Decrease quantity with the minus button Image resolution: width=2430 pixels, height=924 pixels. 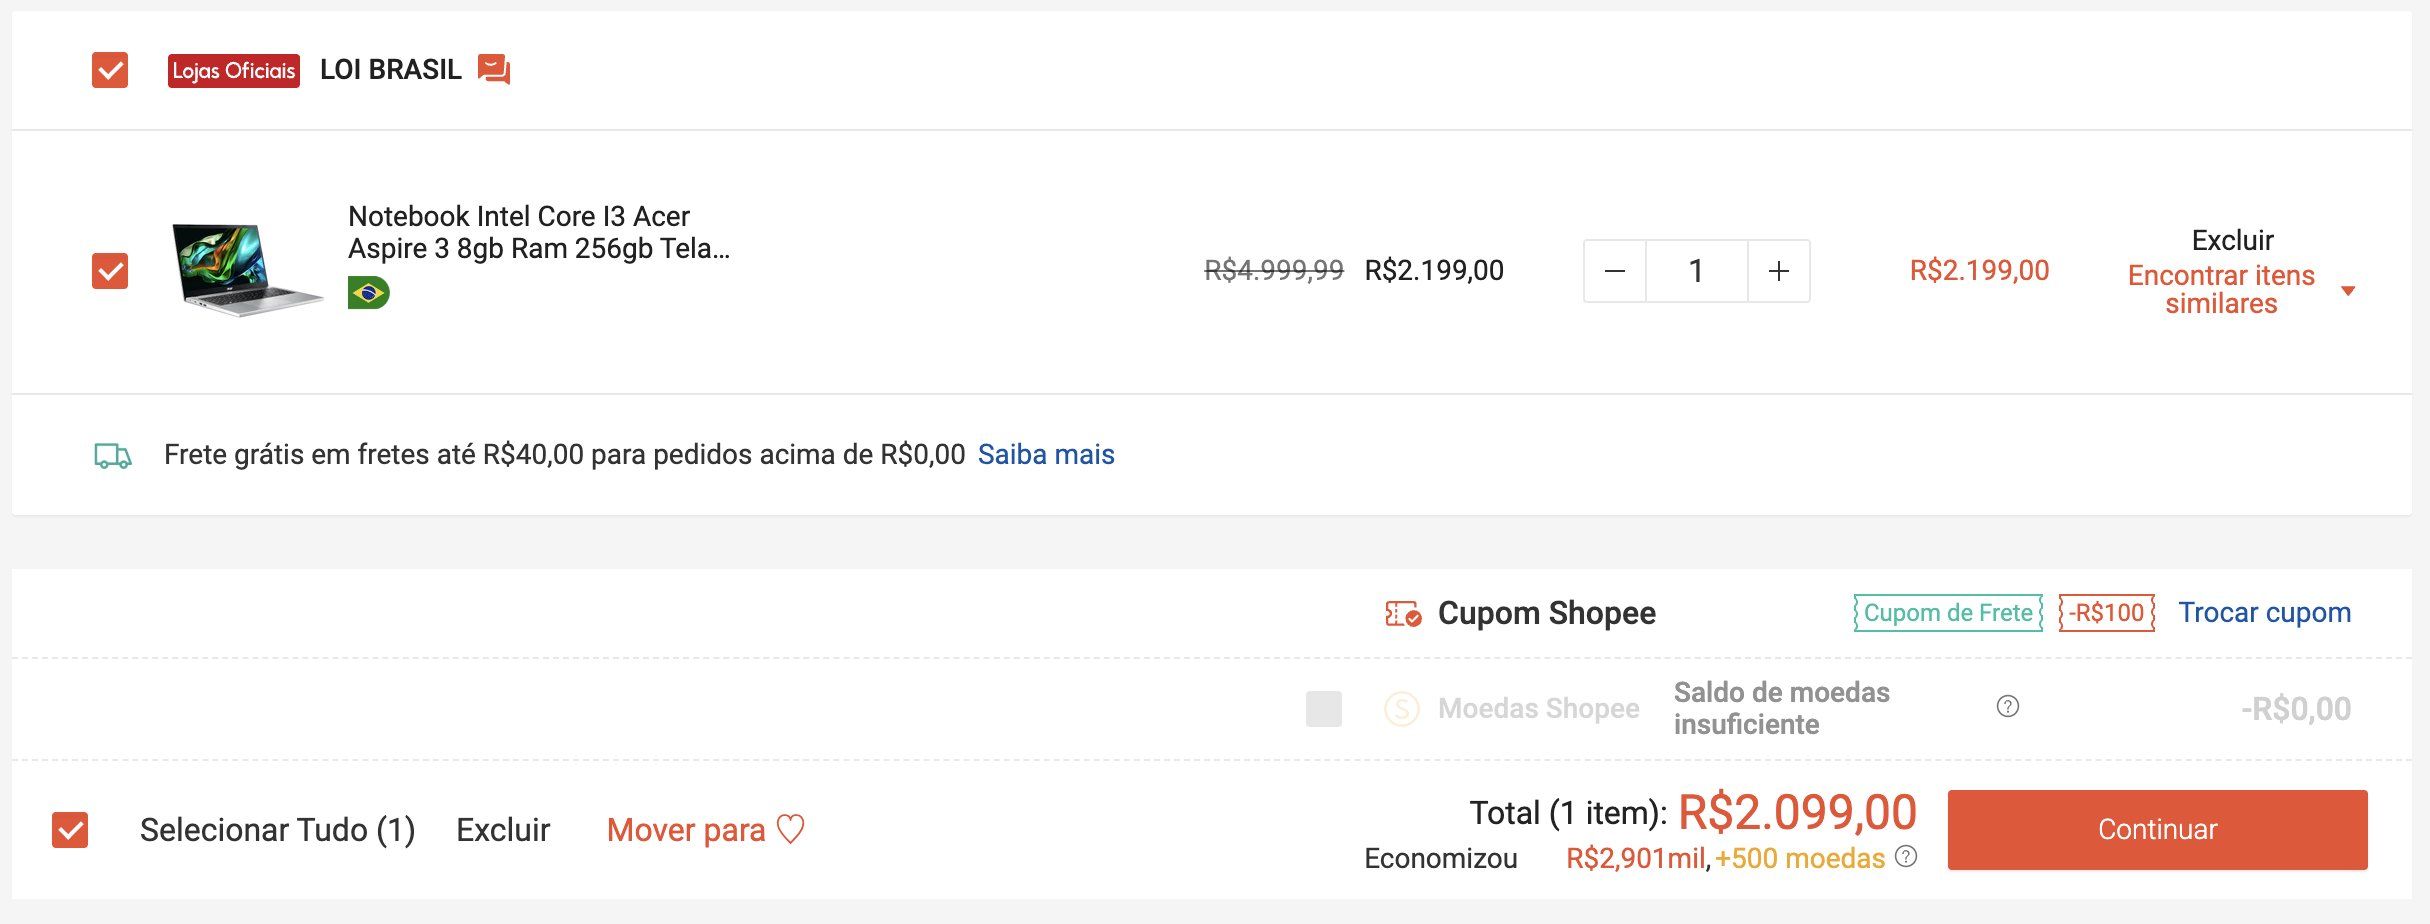click(x=1615, y=271)
